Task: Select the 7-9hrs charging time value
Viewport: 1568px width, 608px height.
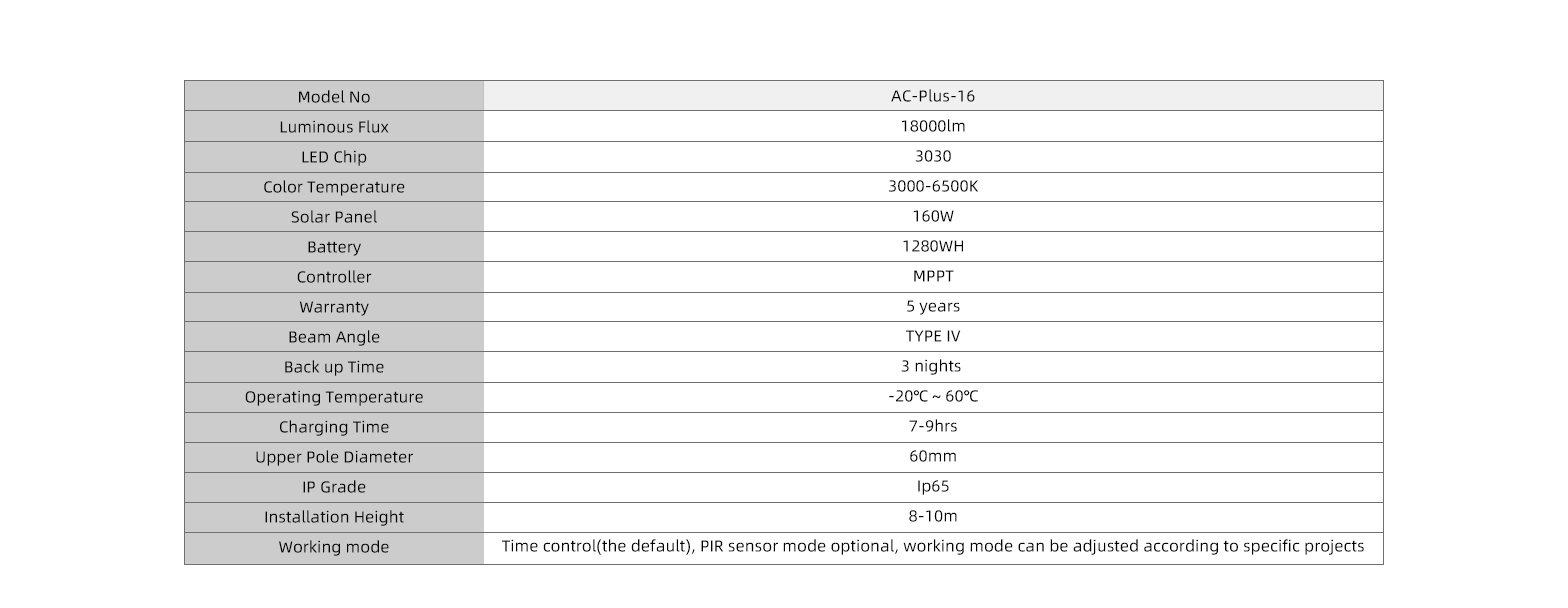Action: (932, 427)
